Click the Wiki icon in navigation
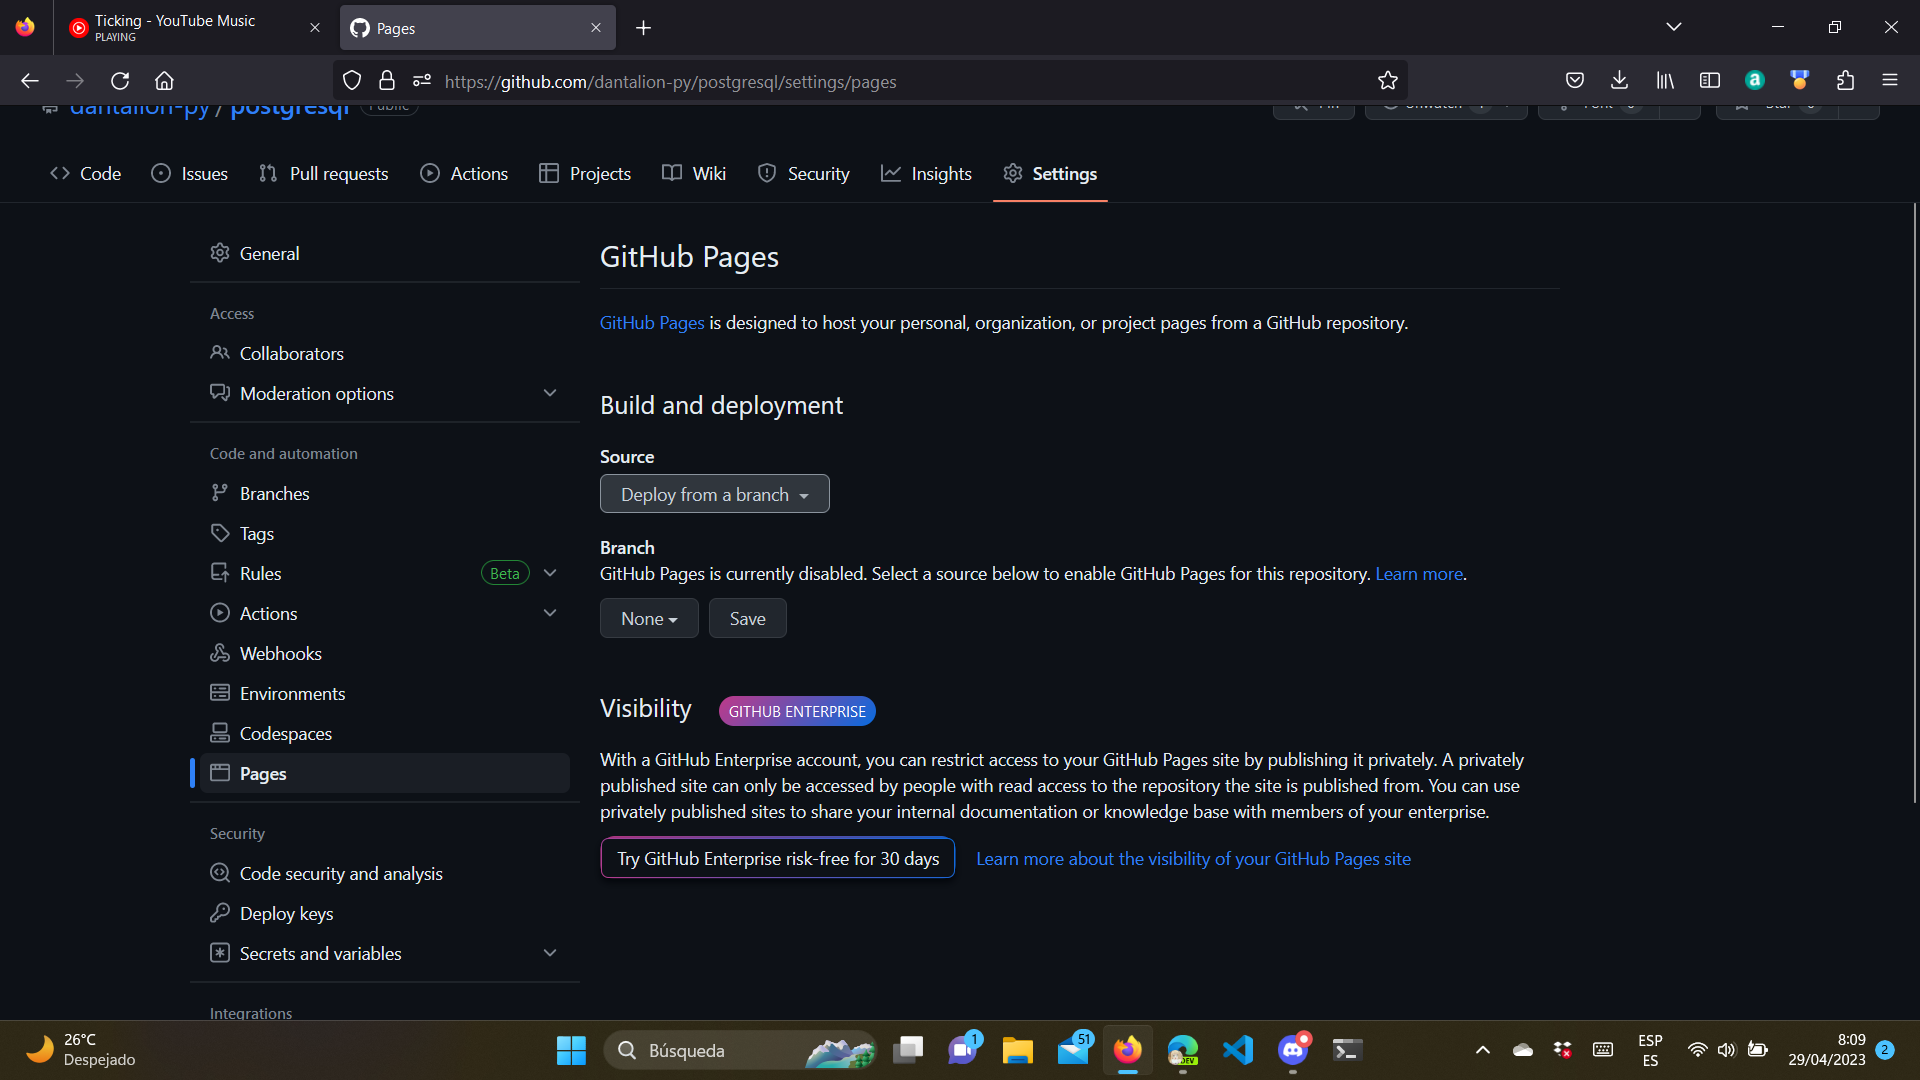The width and height of the screenshot is (1920, 1080). (x=675, y=173)
